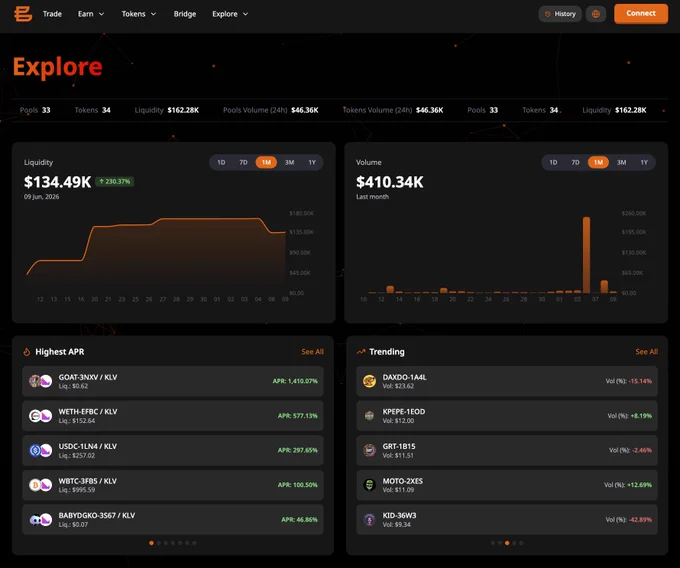Open KID-36W3 trending token row
The height and width of the screenshot is (568, 680).
pyautogui.click(x=507, y=519)
